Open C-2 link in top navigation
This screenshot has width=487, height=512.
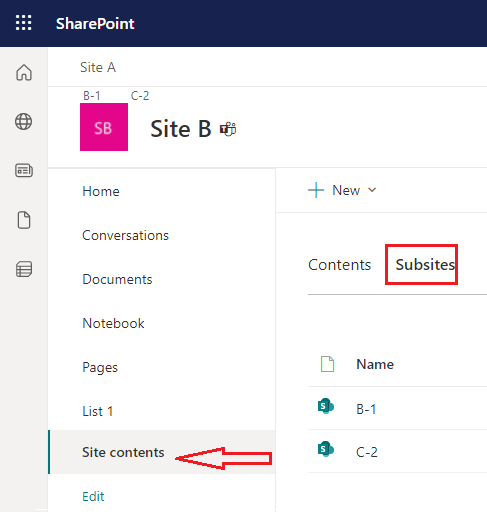click(x=140, y=96)
